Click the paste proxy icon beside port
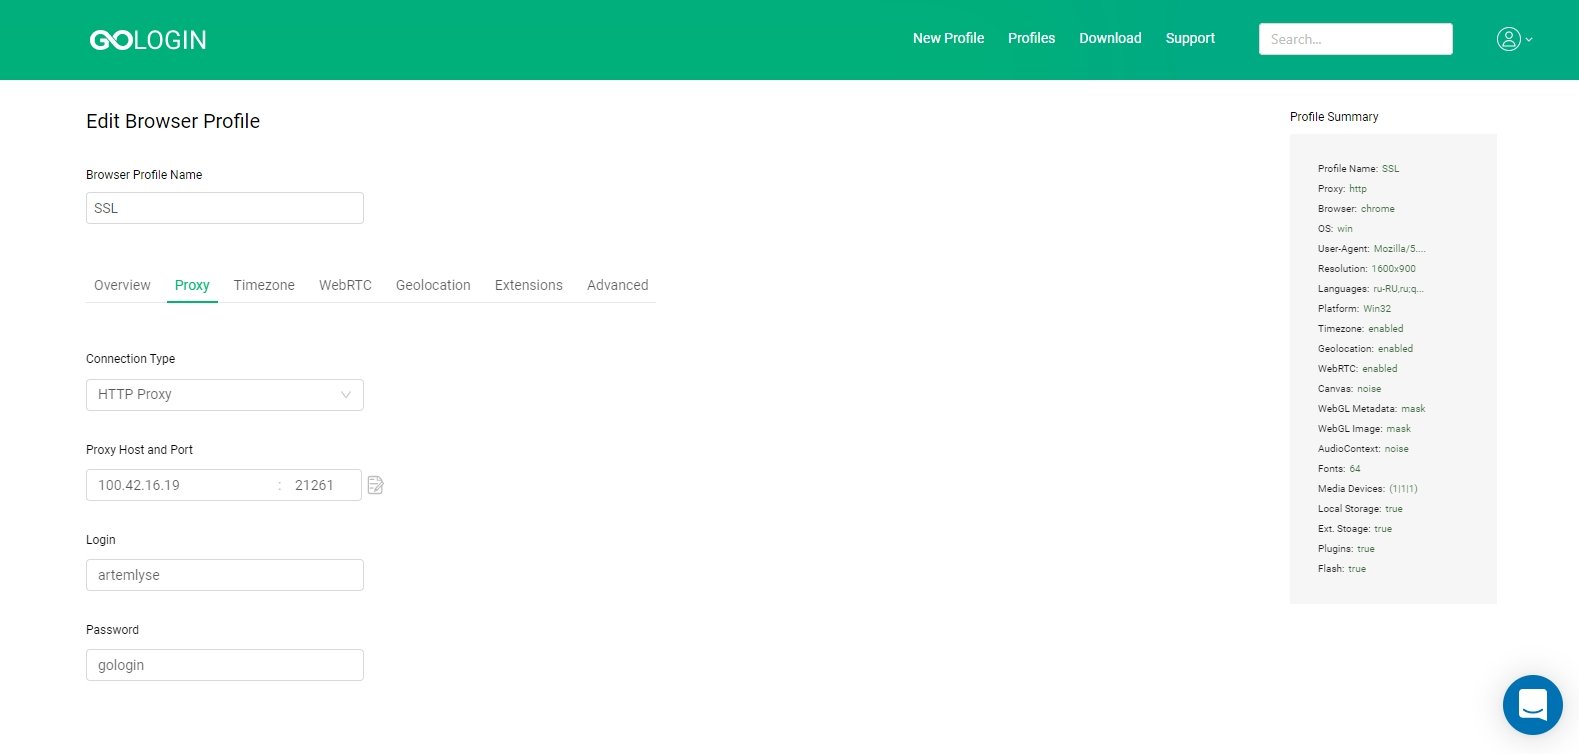This screenshot has height=754, width=1579. coord(376,485)
